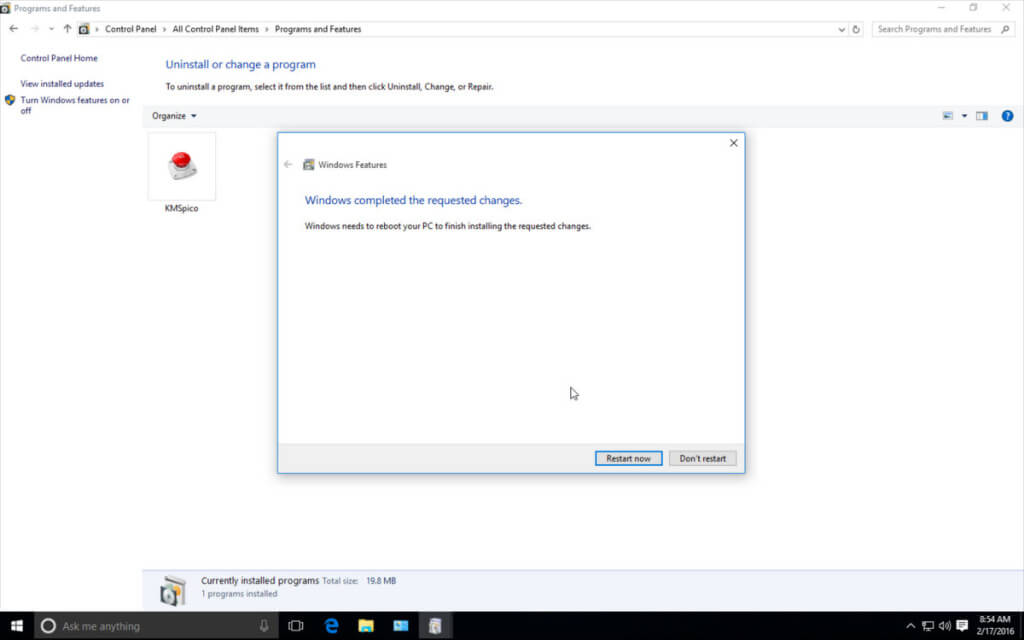1024x640 pixels.
Task: Click Turn Windows features on or off
Action: [74, 105]
